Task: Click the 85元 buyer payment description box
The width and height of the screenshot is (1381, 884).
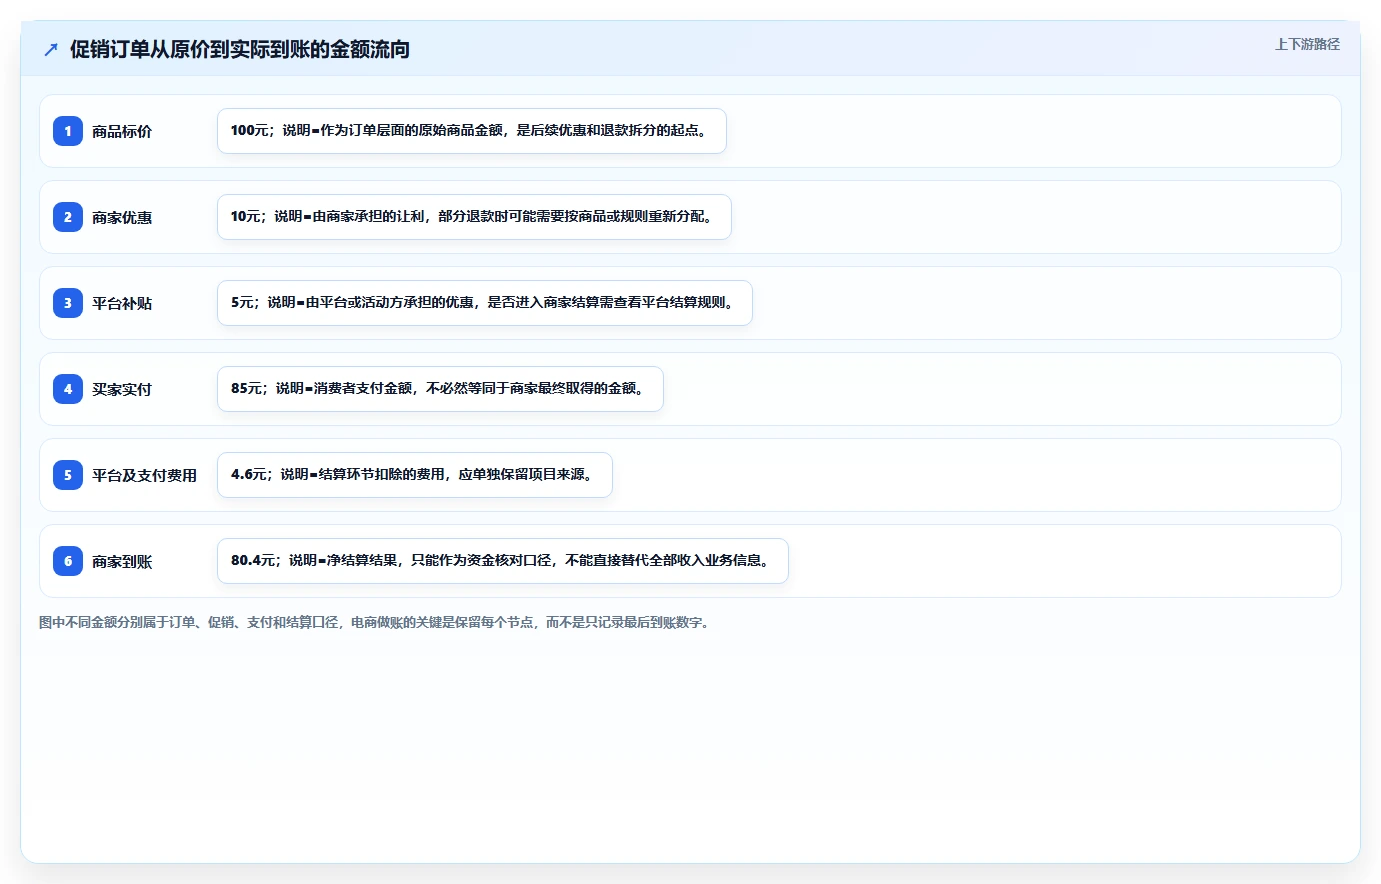Action: [x=440, y=389]
